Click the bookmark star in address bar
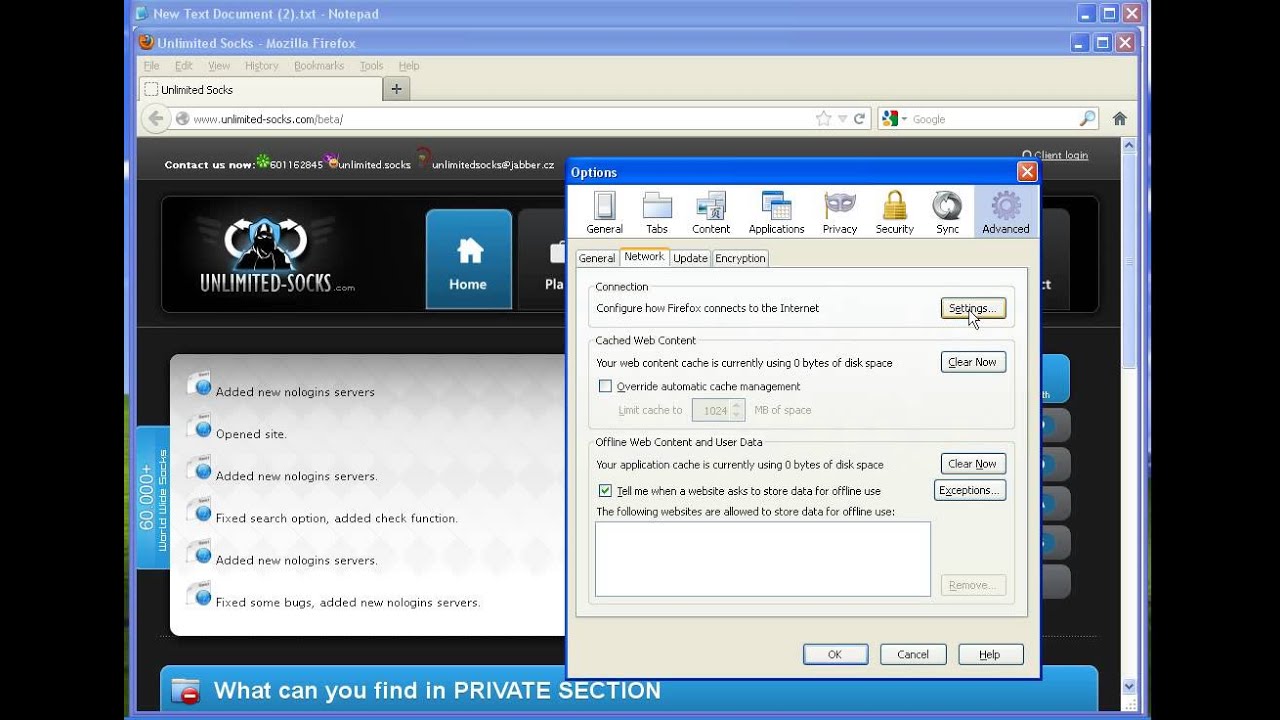This screenshot has width=1280, height=720. (x=823, y=118)
